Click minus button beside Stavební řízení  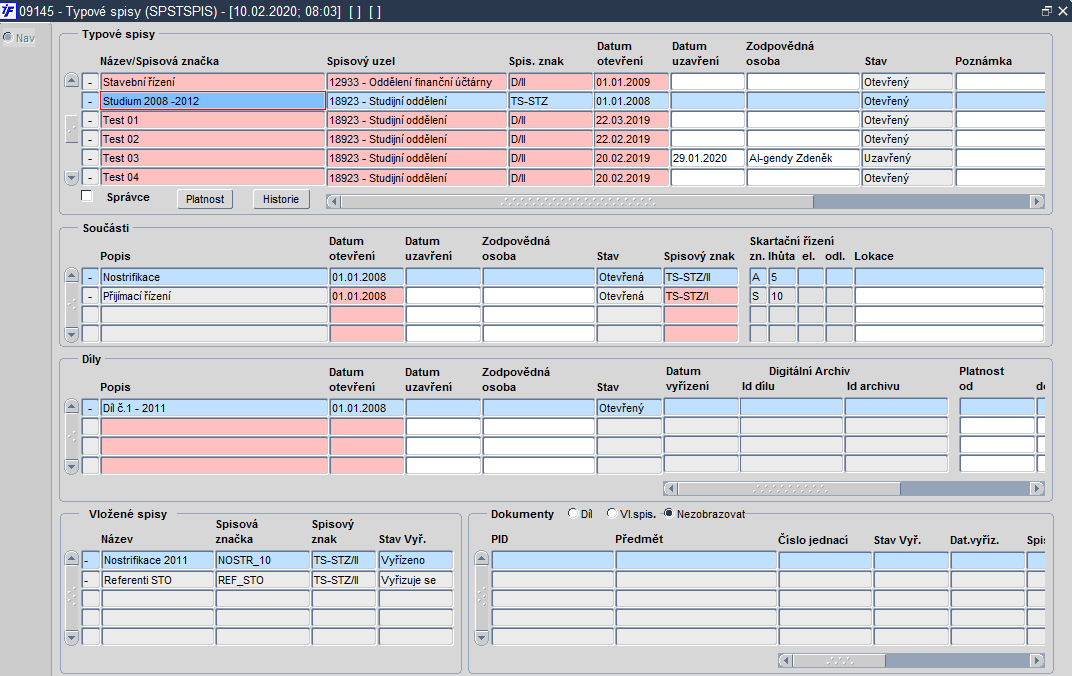tap(90, 82)
